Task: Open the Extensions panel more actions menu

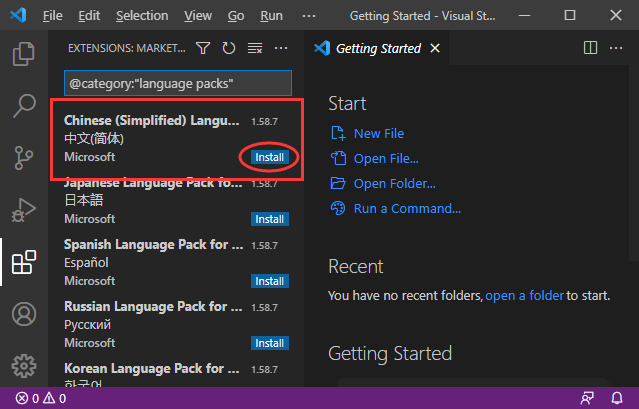Action: click(281, 48)
